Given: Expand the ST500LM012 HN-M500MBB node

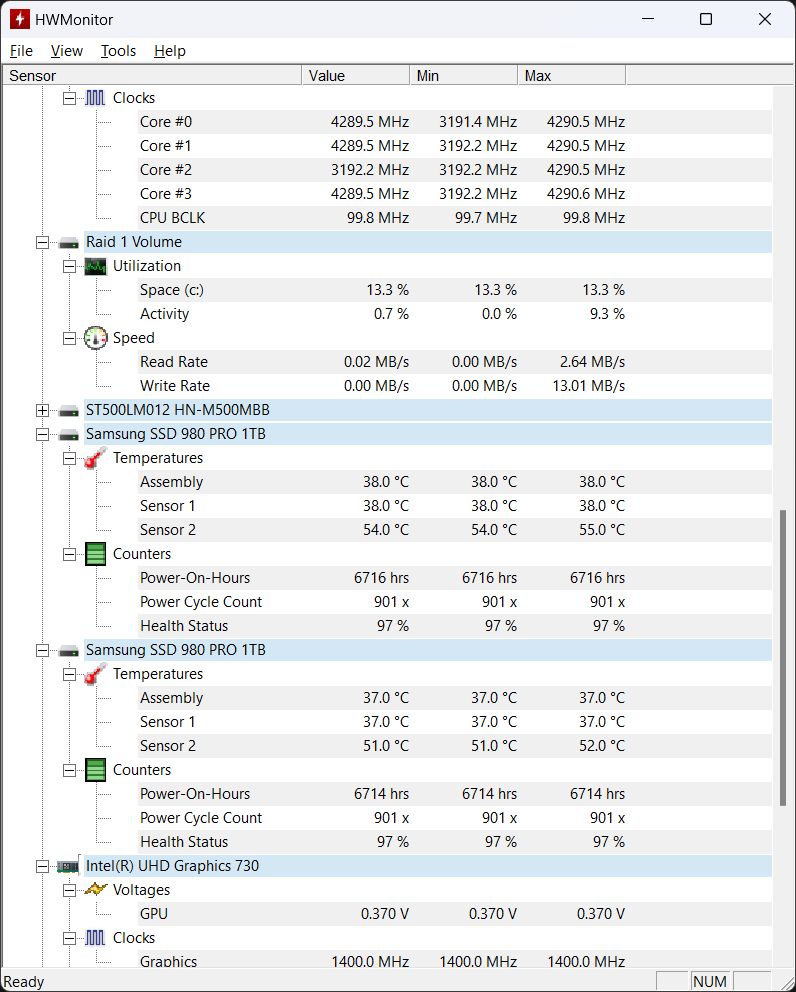Looking at the screenshot, I should 42,411.
